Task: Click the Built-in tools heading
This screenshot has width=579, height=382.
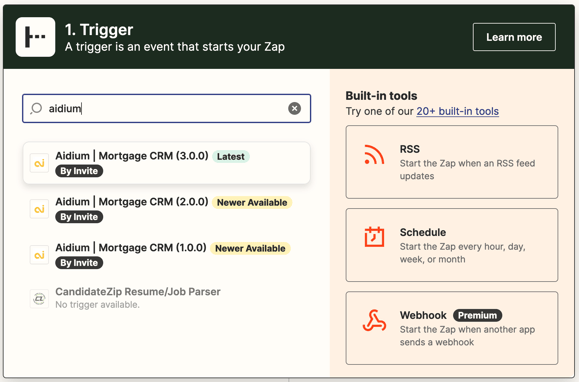Action: point(381,96)
